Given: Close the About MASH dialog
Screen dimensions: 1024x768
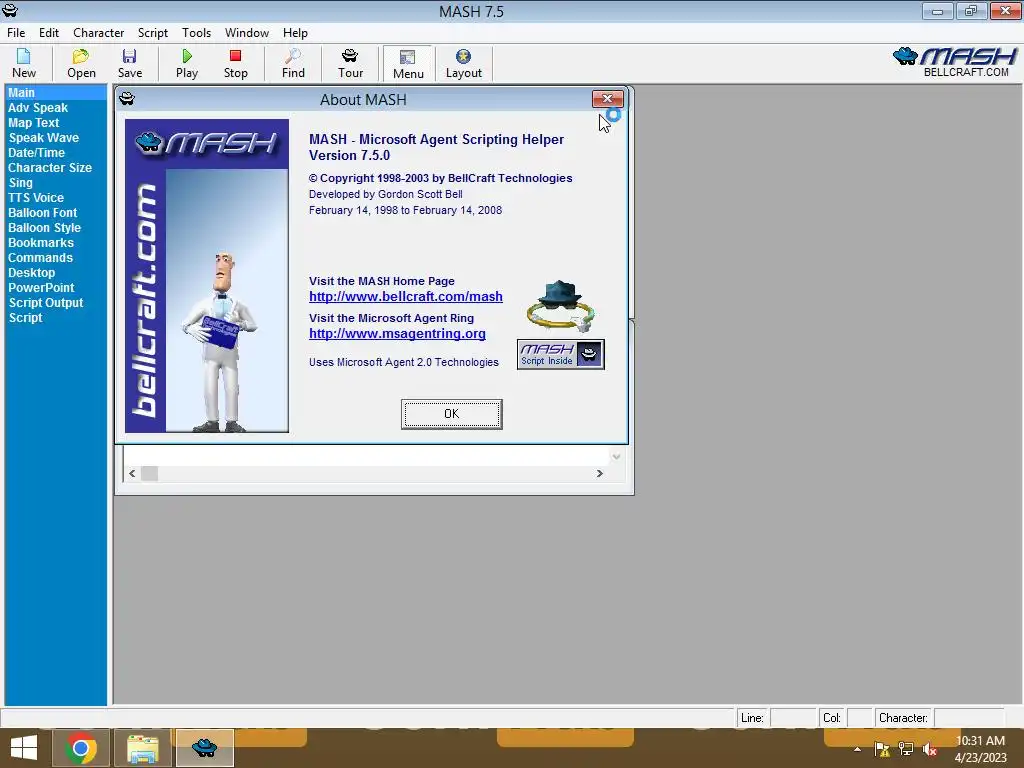Looking at the screenshot, I should click(607, 99).
